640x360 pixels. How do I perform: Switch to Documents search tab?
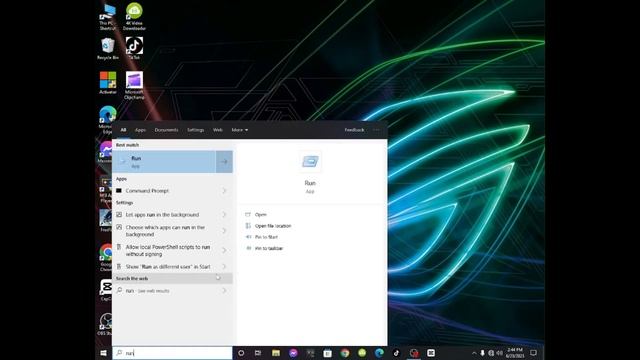click(x=166, y=130)
